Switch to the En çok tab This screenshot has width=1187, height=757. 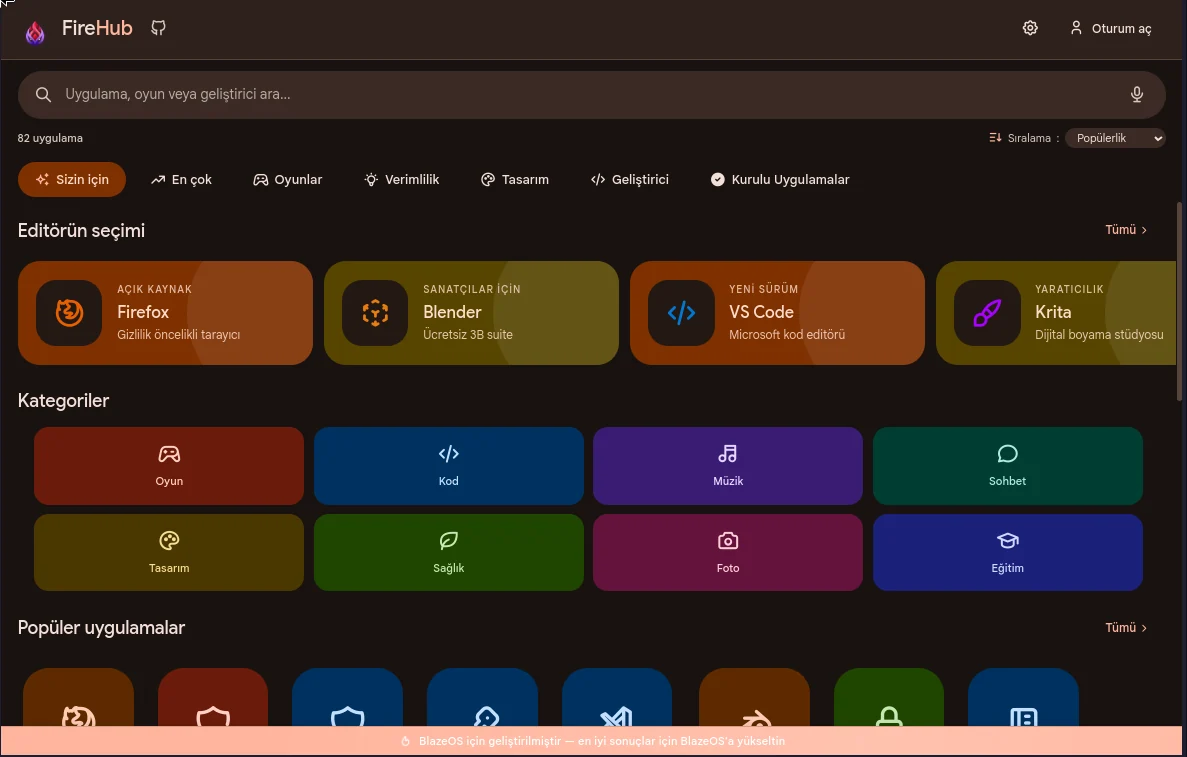(x=181, y=179)
